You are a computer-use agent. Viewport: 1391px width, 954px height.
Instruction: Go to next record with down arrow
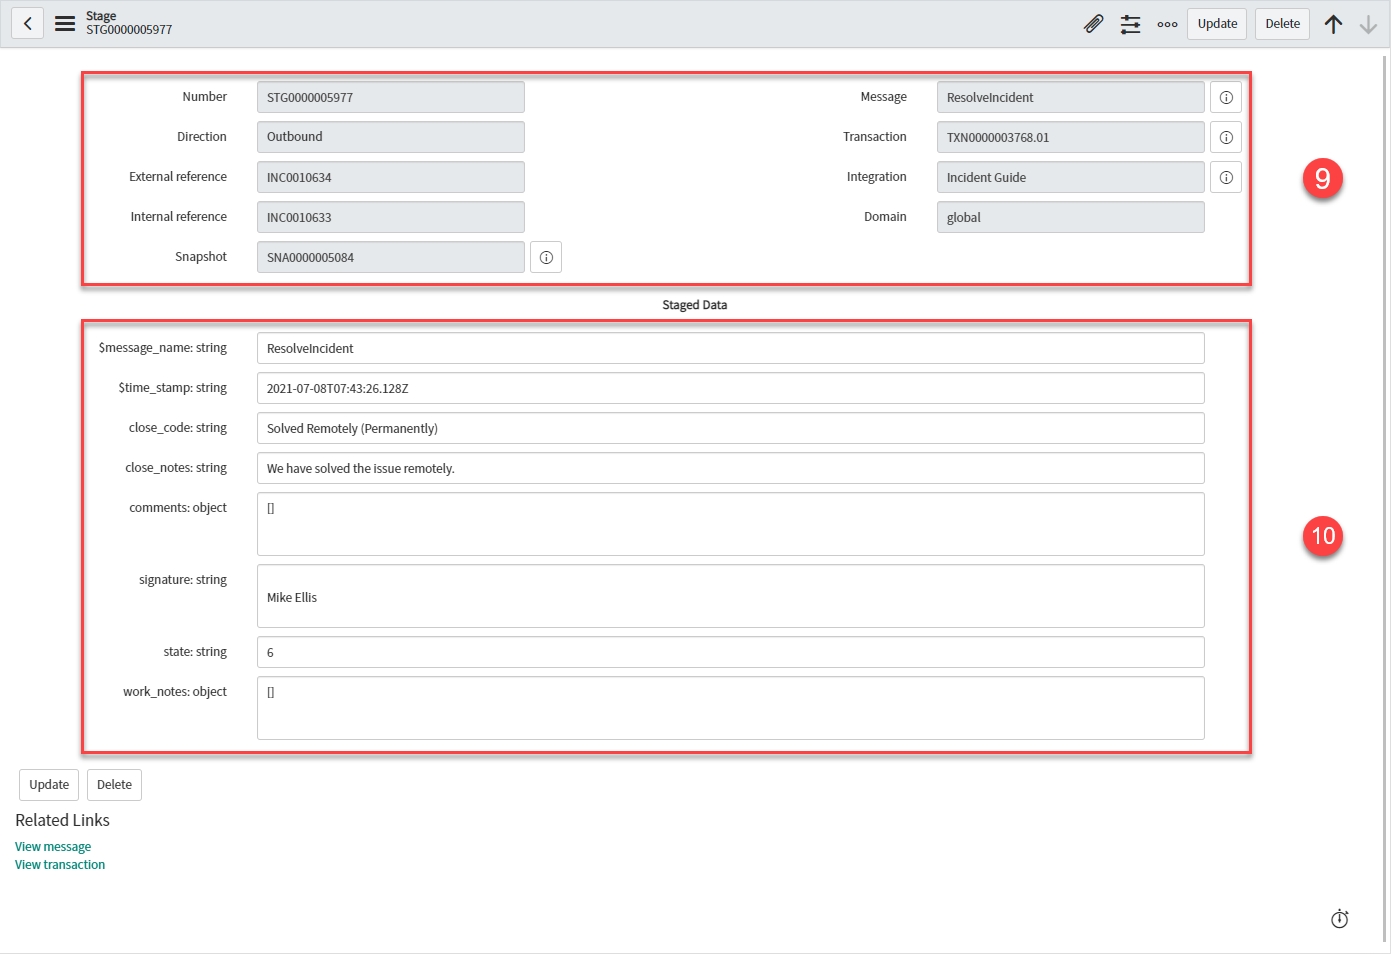point(1368,24)
